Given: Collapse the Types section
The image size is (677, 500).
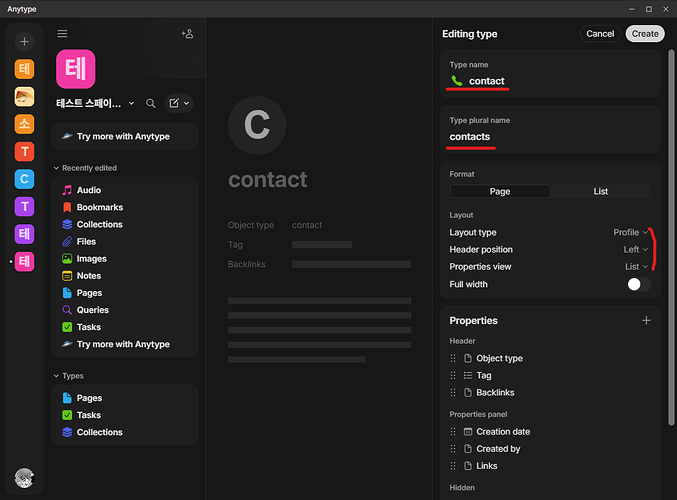Looking at the screenshot, I should 56,376.
